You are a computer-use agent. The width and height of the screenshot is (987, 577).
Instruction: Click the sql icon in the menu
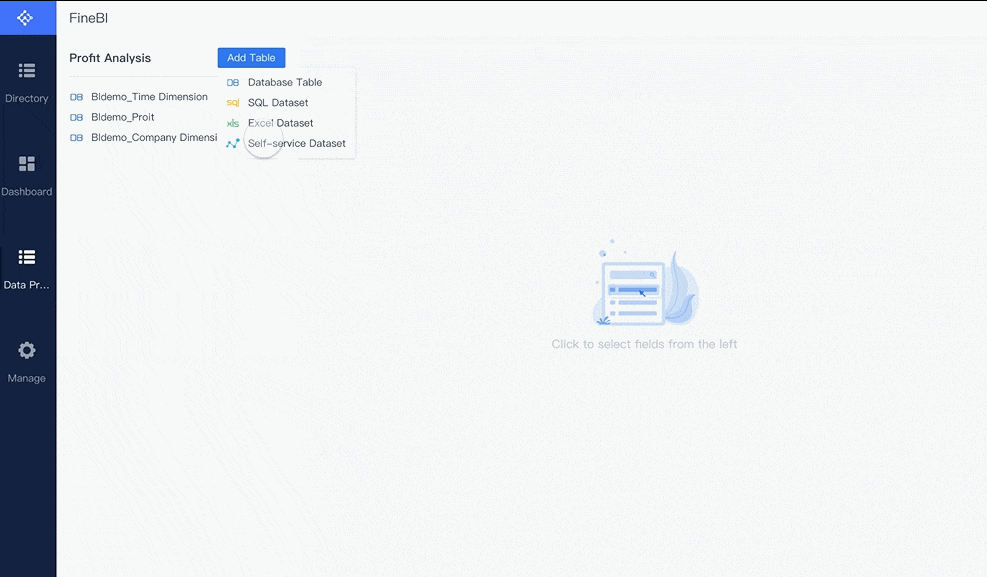[x=232, y=102]
